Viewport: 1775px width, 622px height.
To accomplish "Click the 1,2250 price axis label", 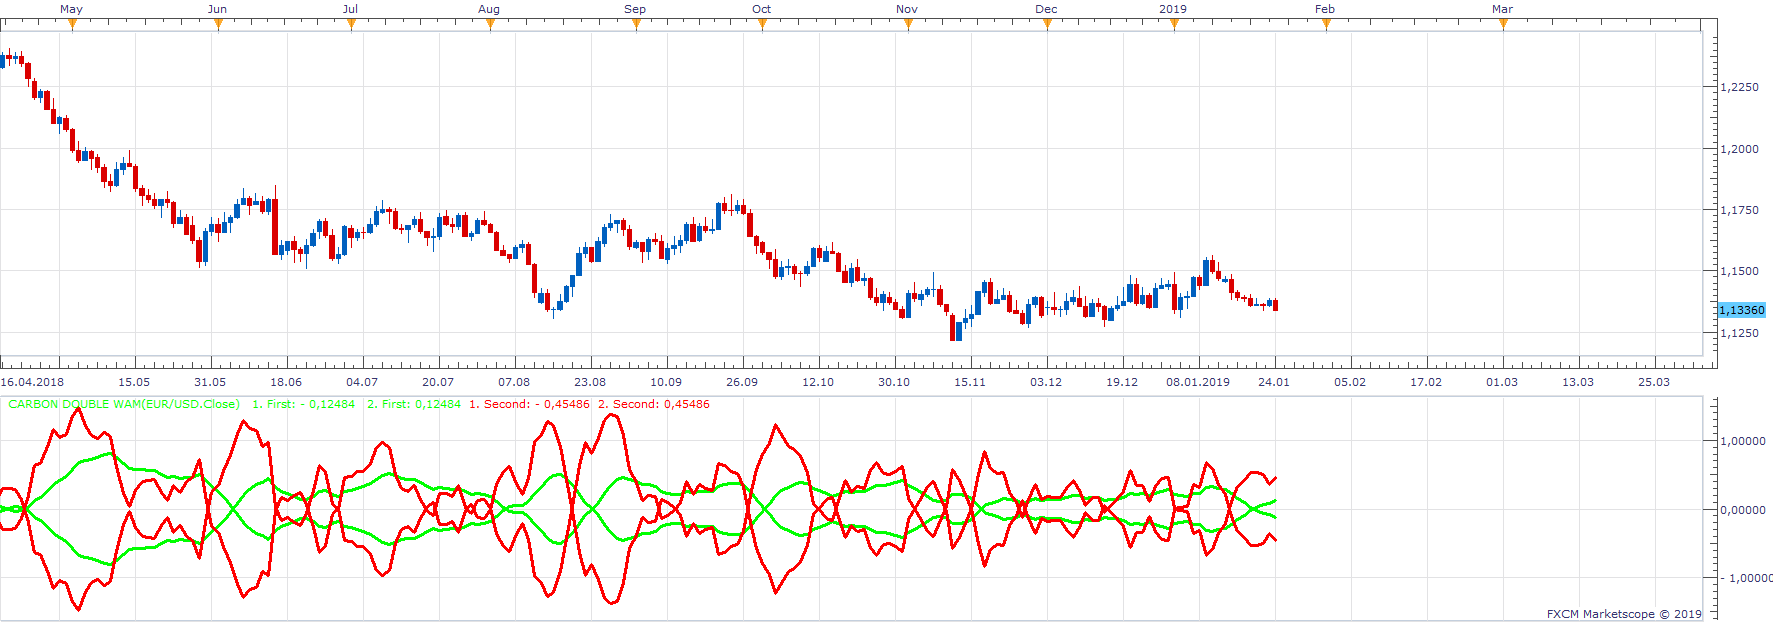I will (1739, 87).
